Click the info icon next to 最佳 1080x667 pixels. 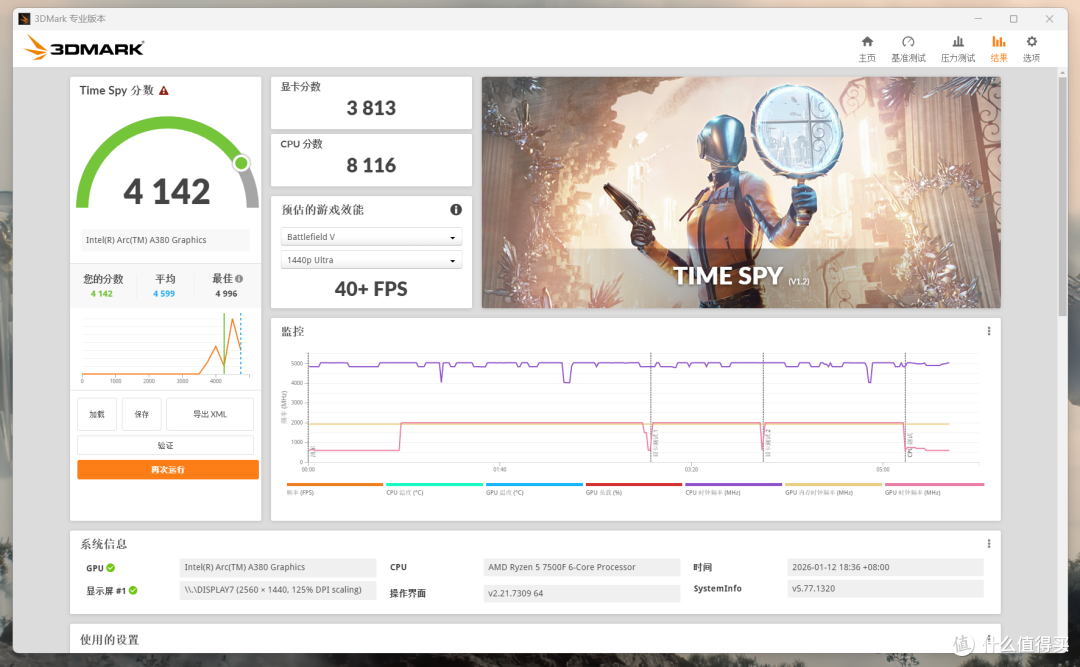[x=239, y=278]
